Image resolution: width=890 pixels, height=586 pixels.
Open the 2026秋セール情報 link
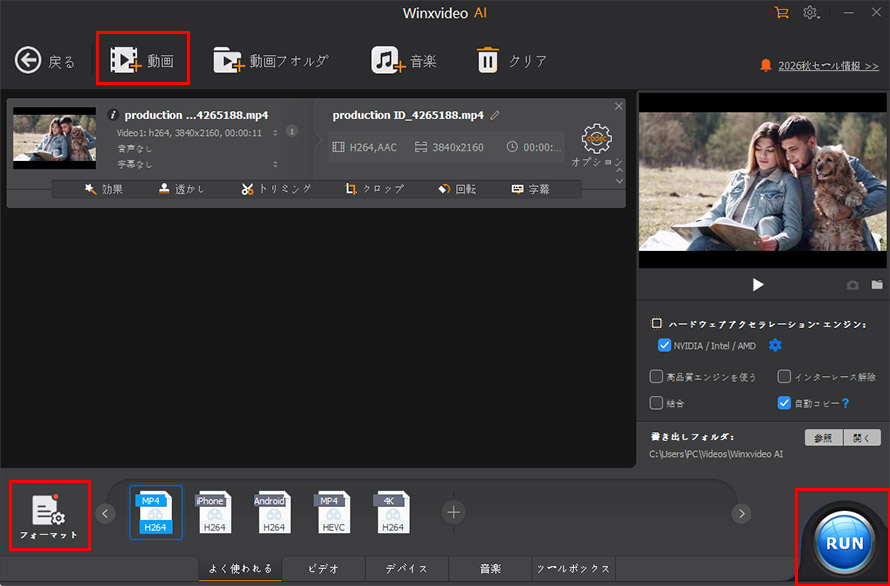tap(828, 66)
